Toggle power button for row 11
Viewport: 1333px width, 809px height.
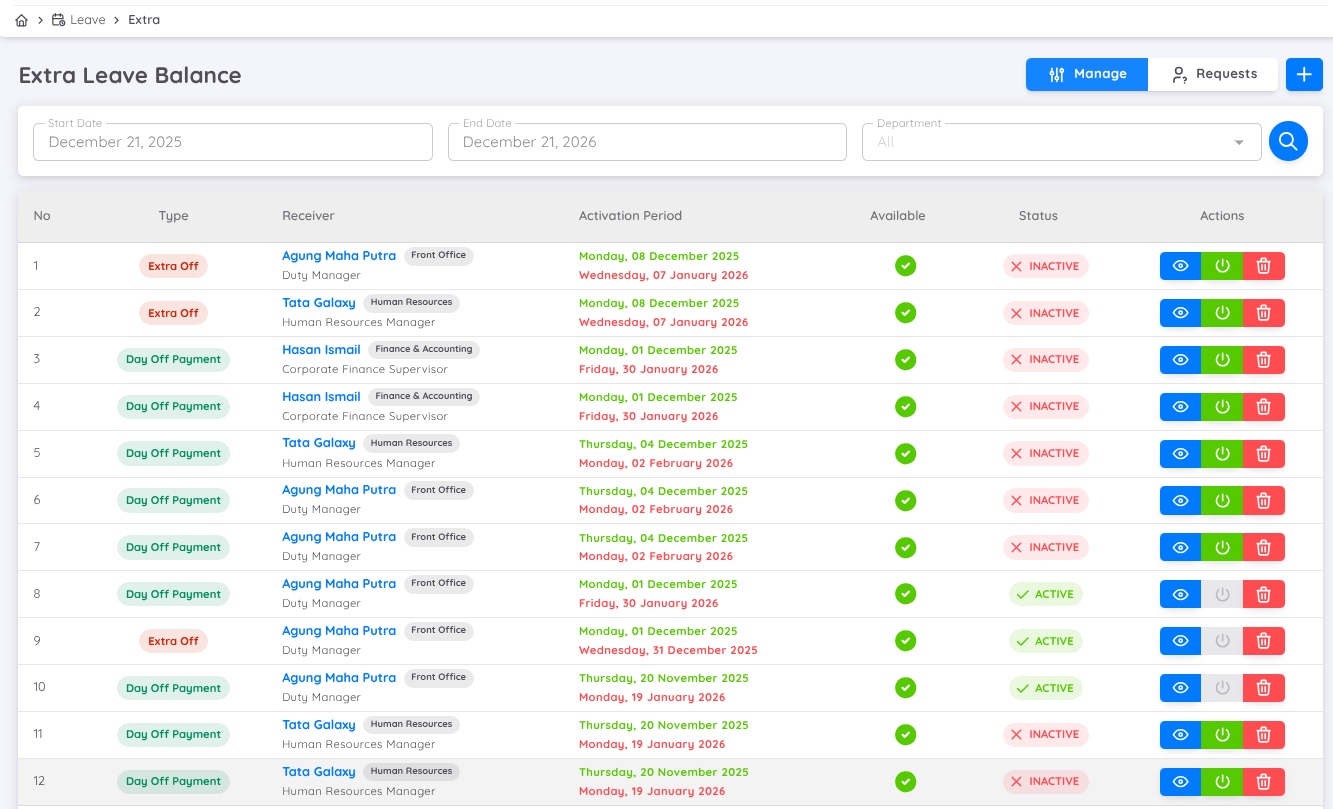[x=1222, y=735]
